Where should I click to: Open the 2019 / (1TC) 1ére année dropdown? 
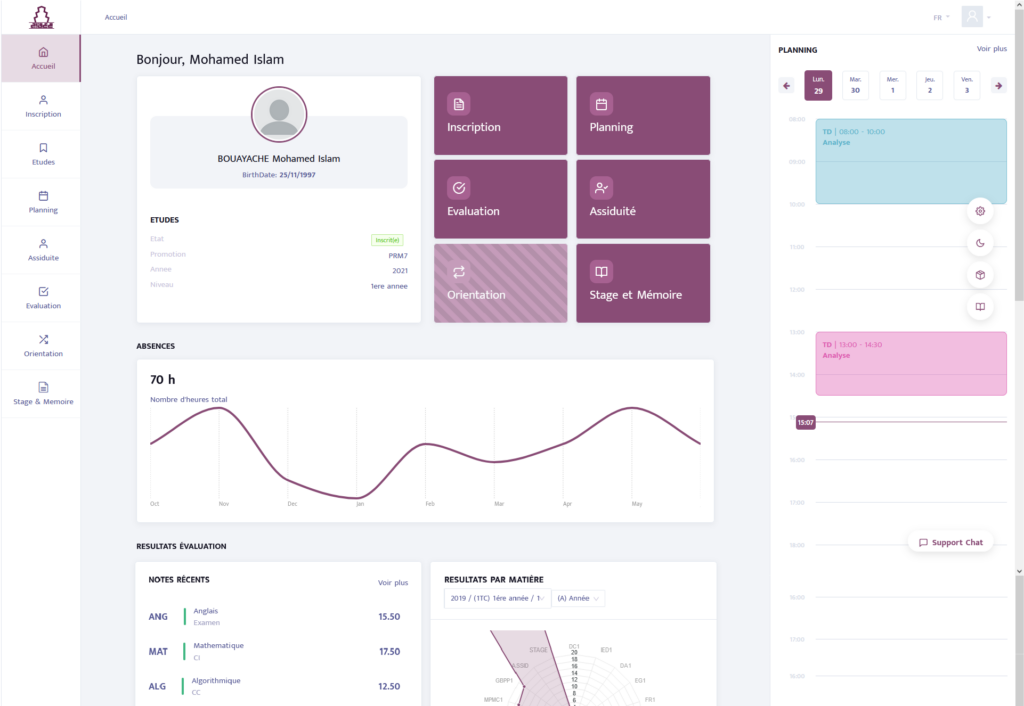[497, 598]
